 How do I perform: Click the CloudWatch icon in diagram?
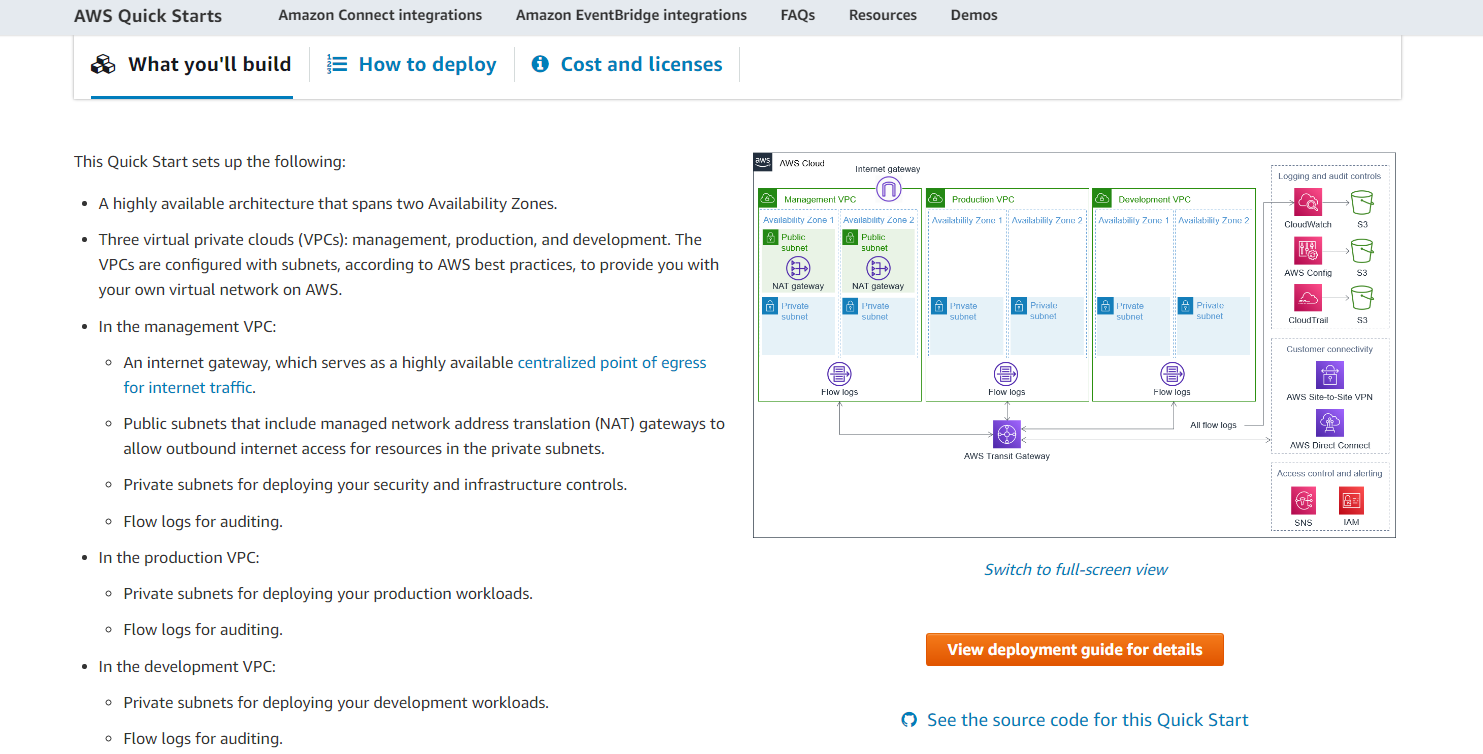click(1307, 204)
